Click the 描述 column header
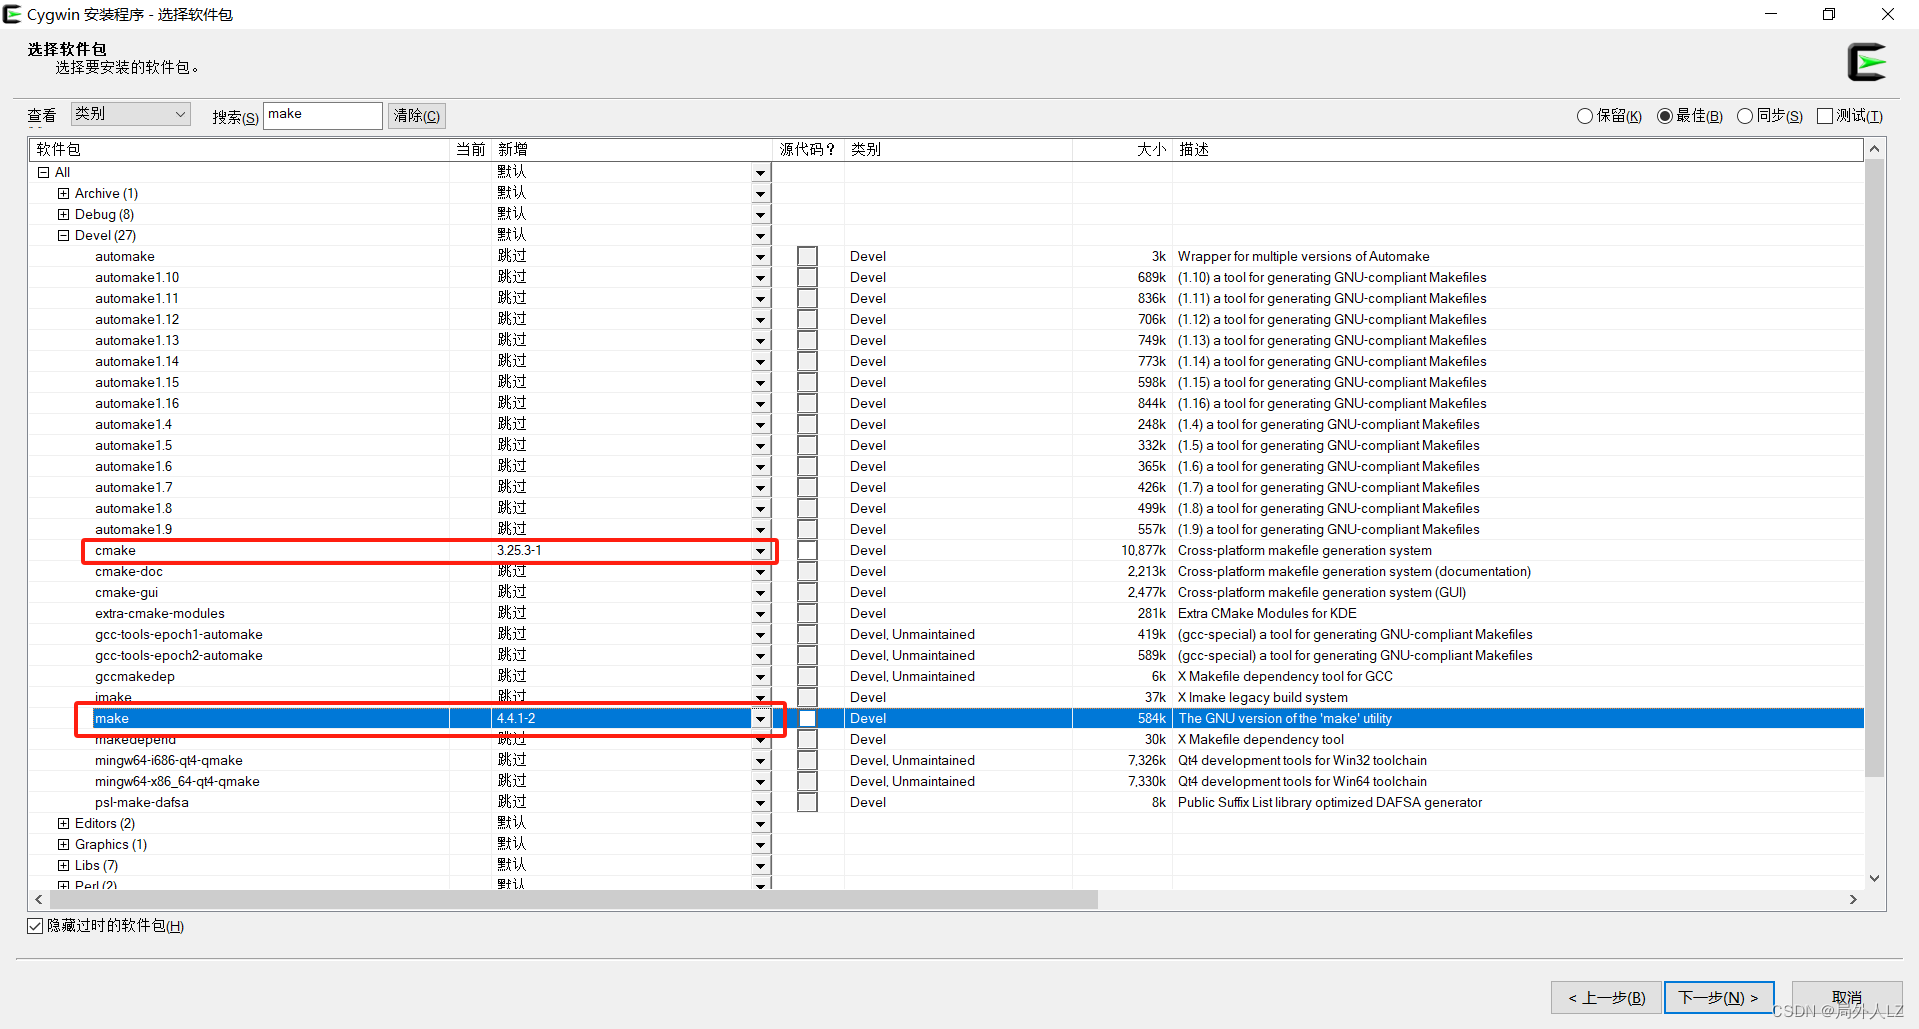1919x1029 pixels. (x=1518, y=150)
